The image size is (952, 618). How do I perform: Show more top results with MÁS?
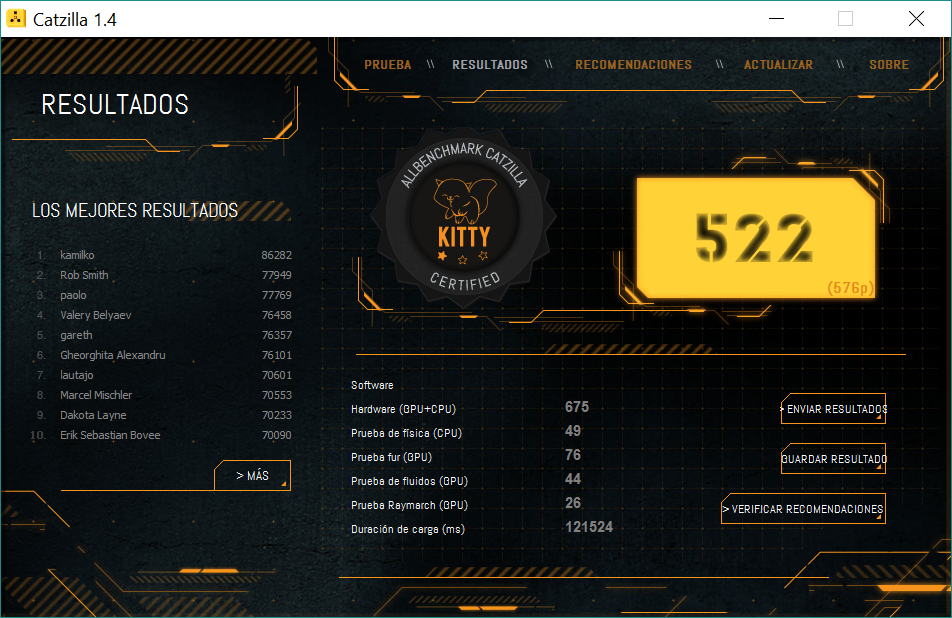253,475
